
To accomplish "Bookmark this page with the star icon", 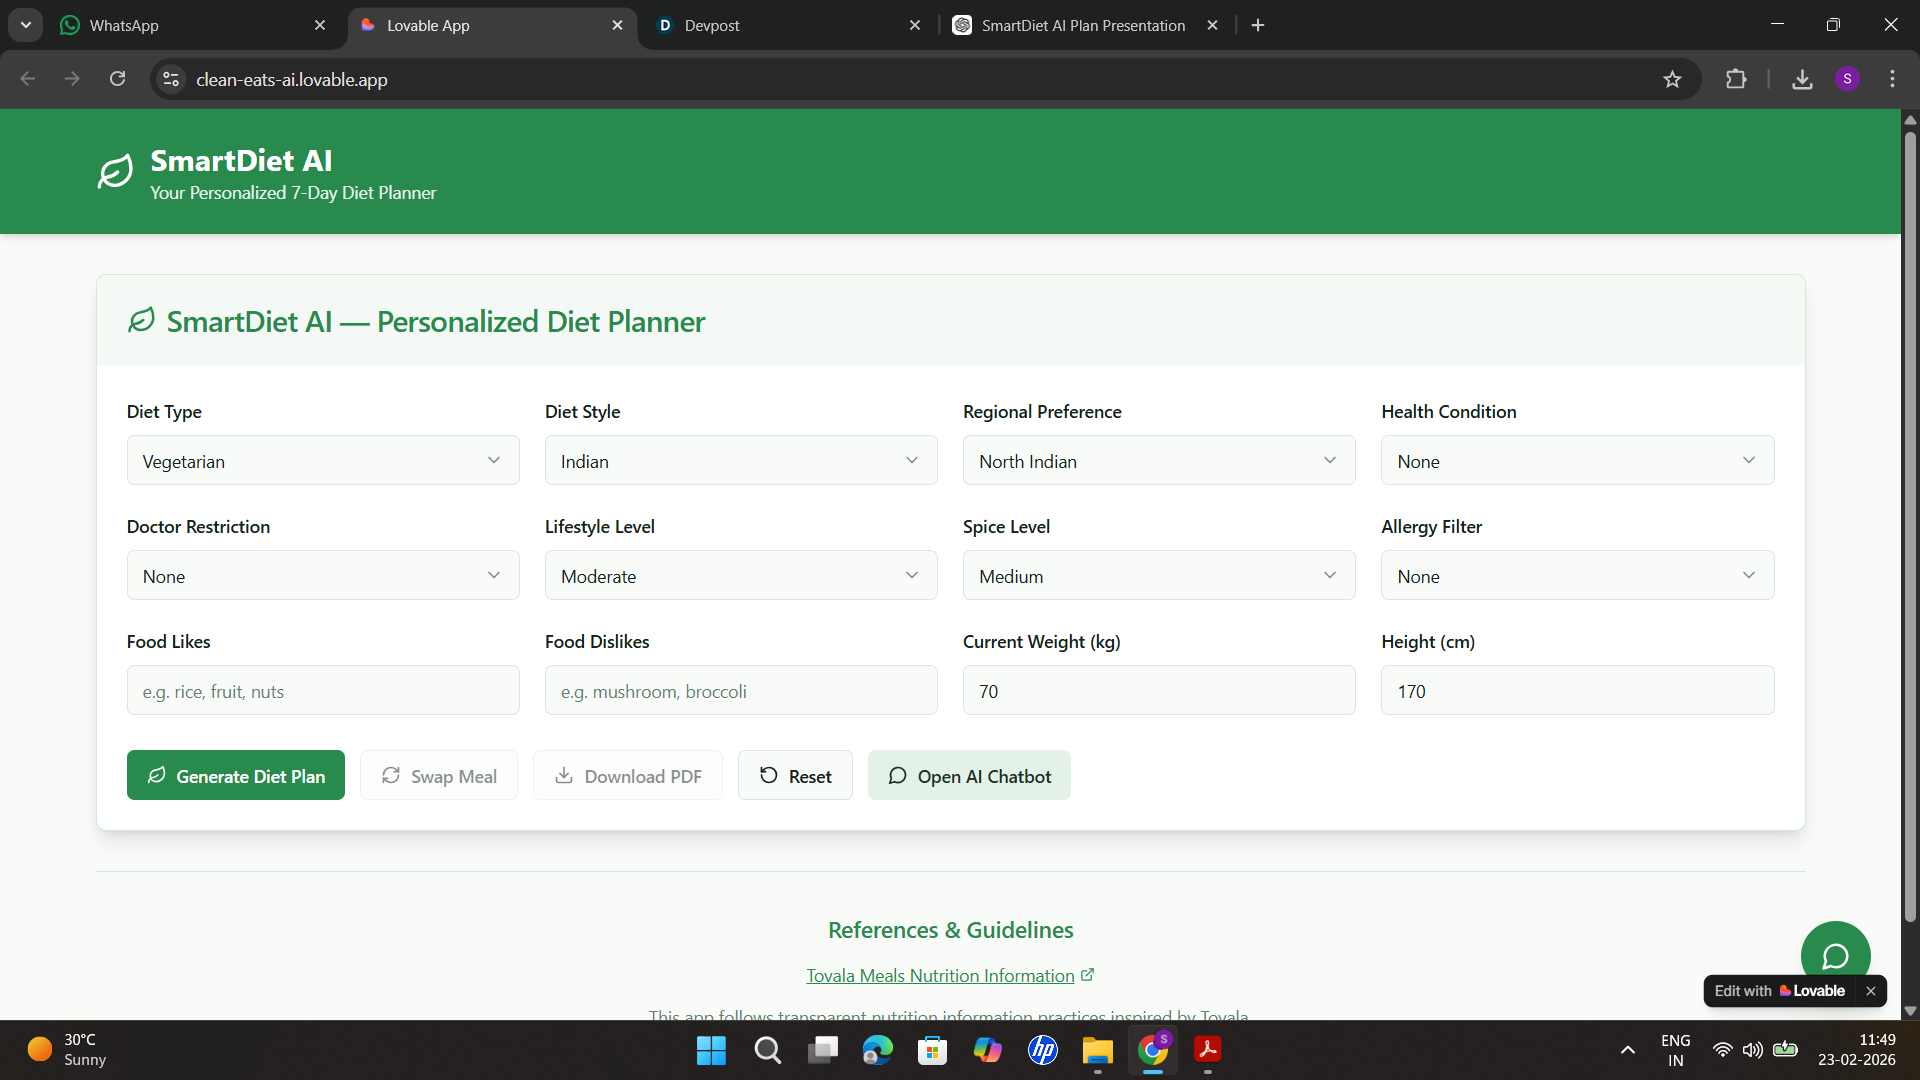I will pos(1672,79).
